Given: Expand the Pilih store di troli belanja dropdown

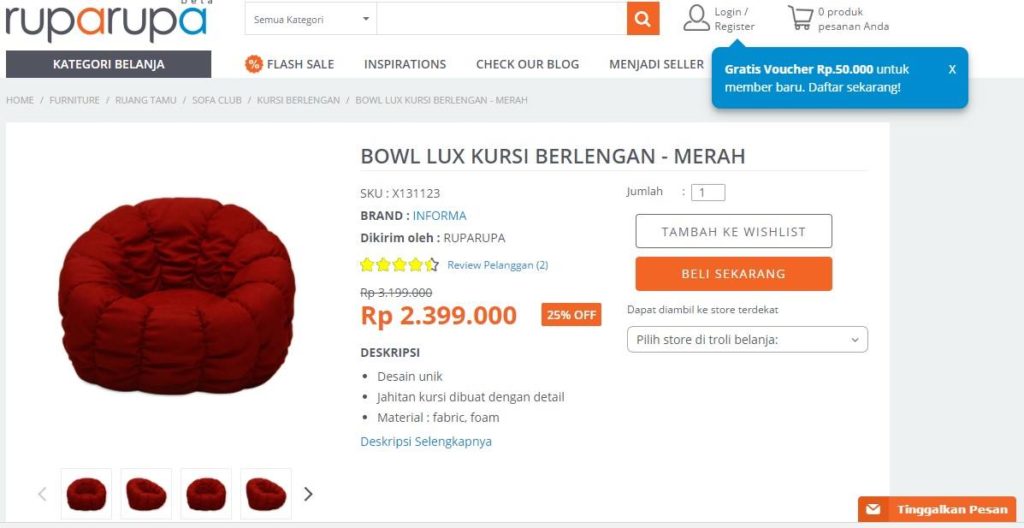Looking at the screenshot, I should point(747,340).
